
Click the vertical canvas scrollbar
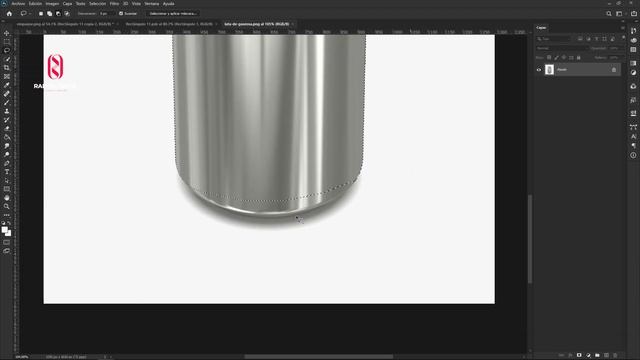click(530, 239)
